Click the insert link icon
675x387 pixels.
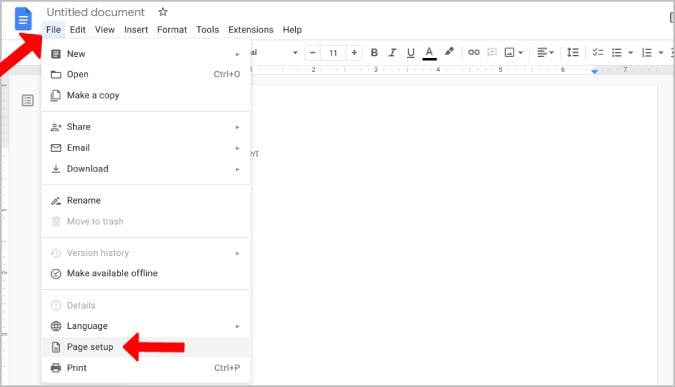(x=474, y=52)
